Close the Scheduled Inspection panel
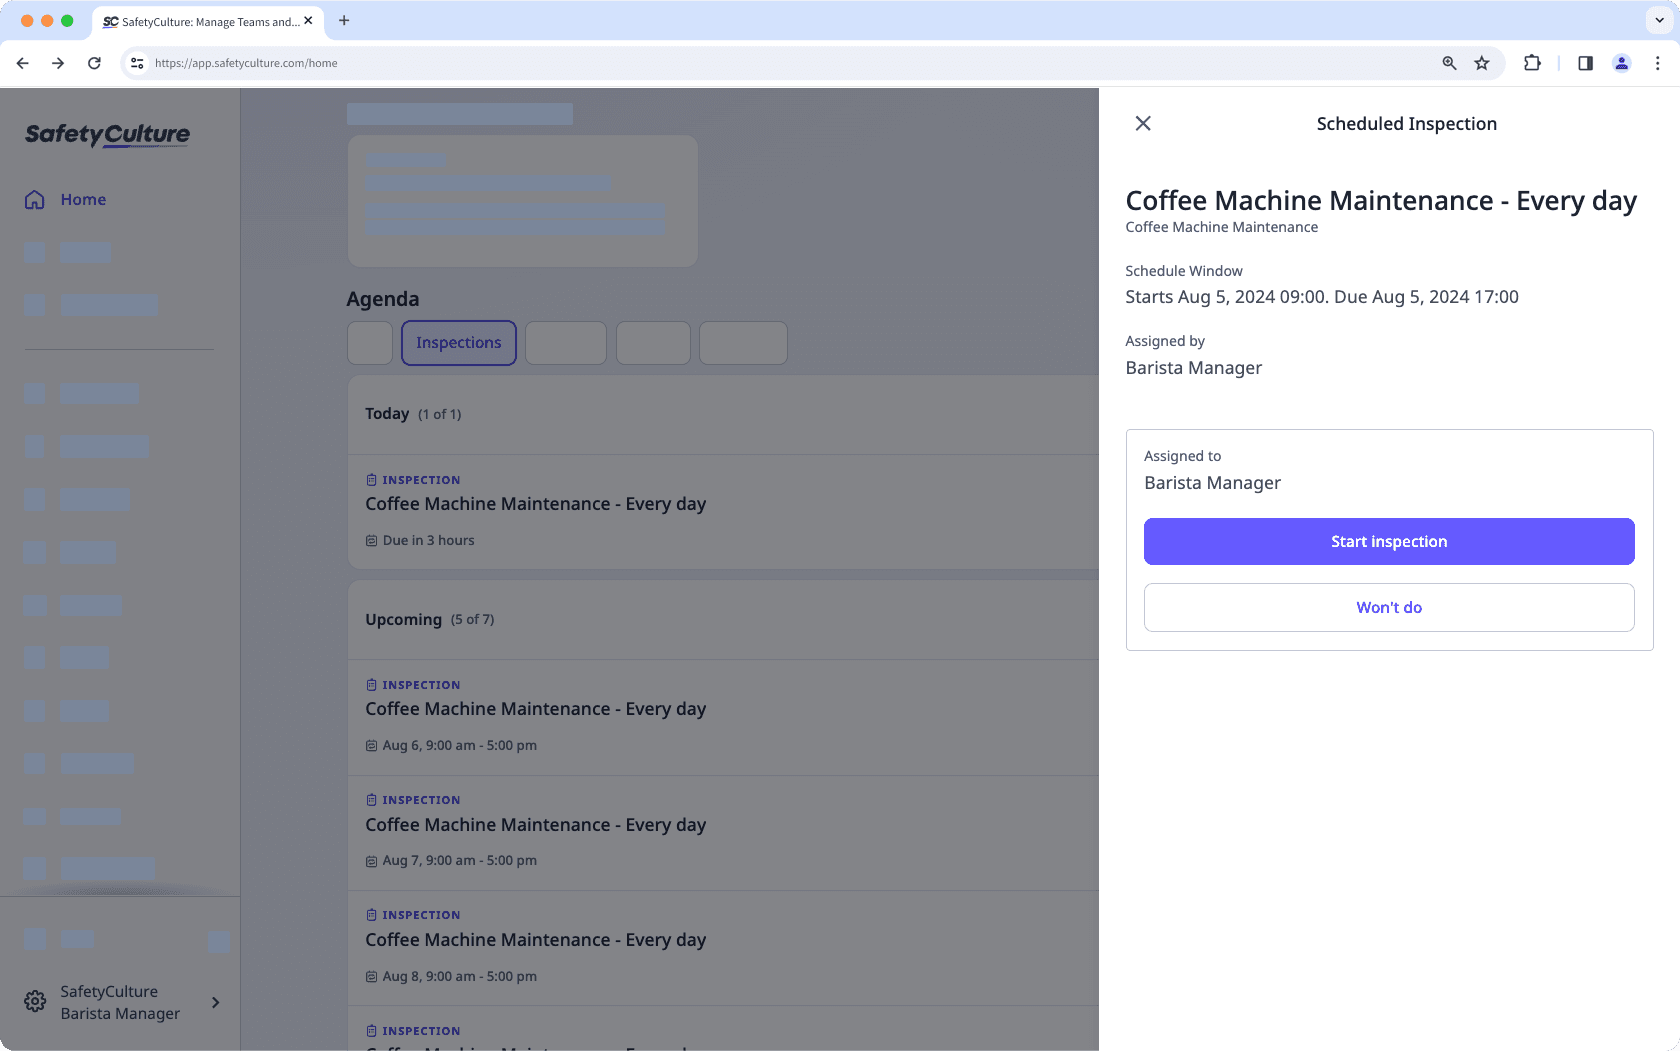This screenshot has width=1680, height=1051. (1143, 123)
